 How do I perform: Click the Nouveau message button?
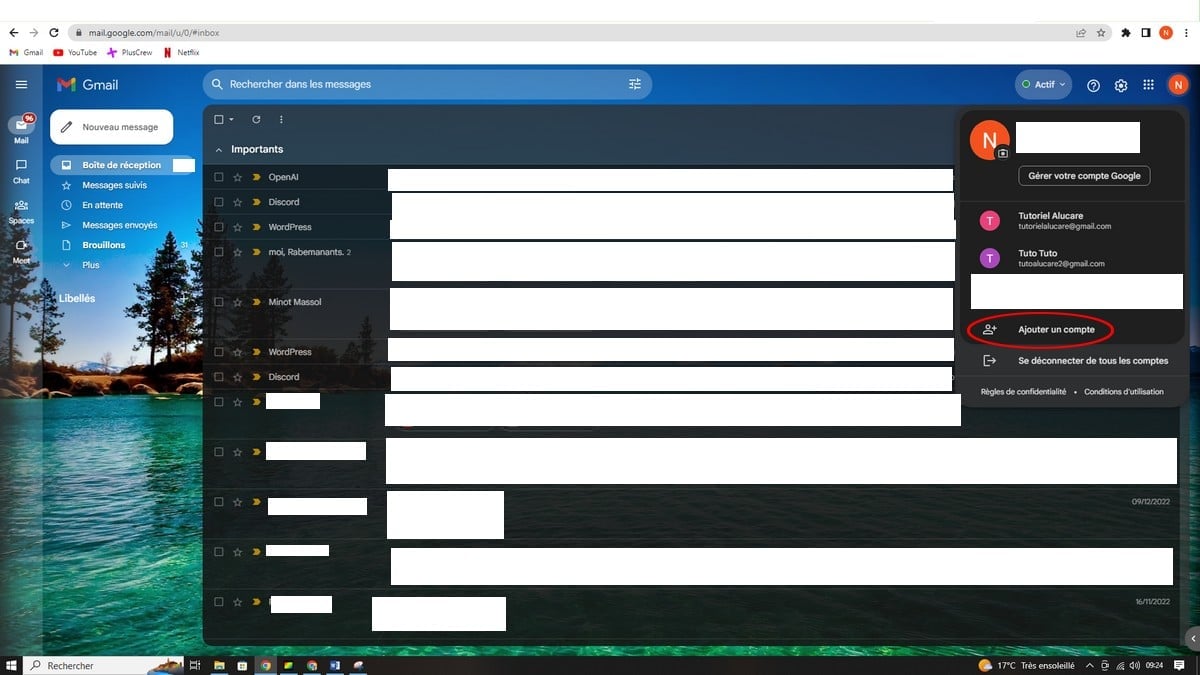click(111, 127)
